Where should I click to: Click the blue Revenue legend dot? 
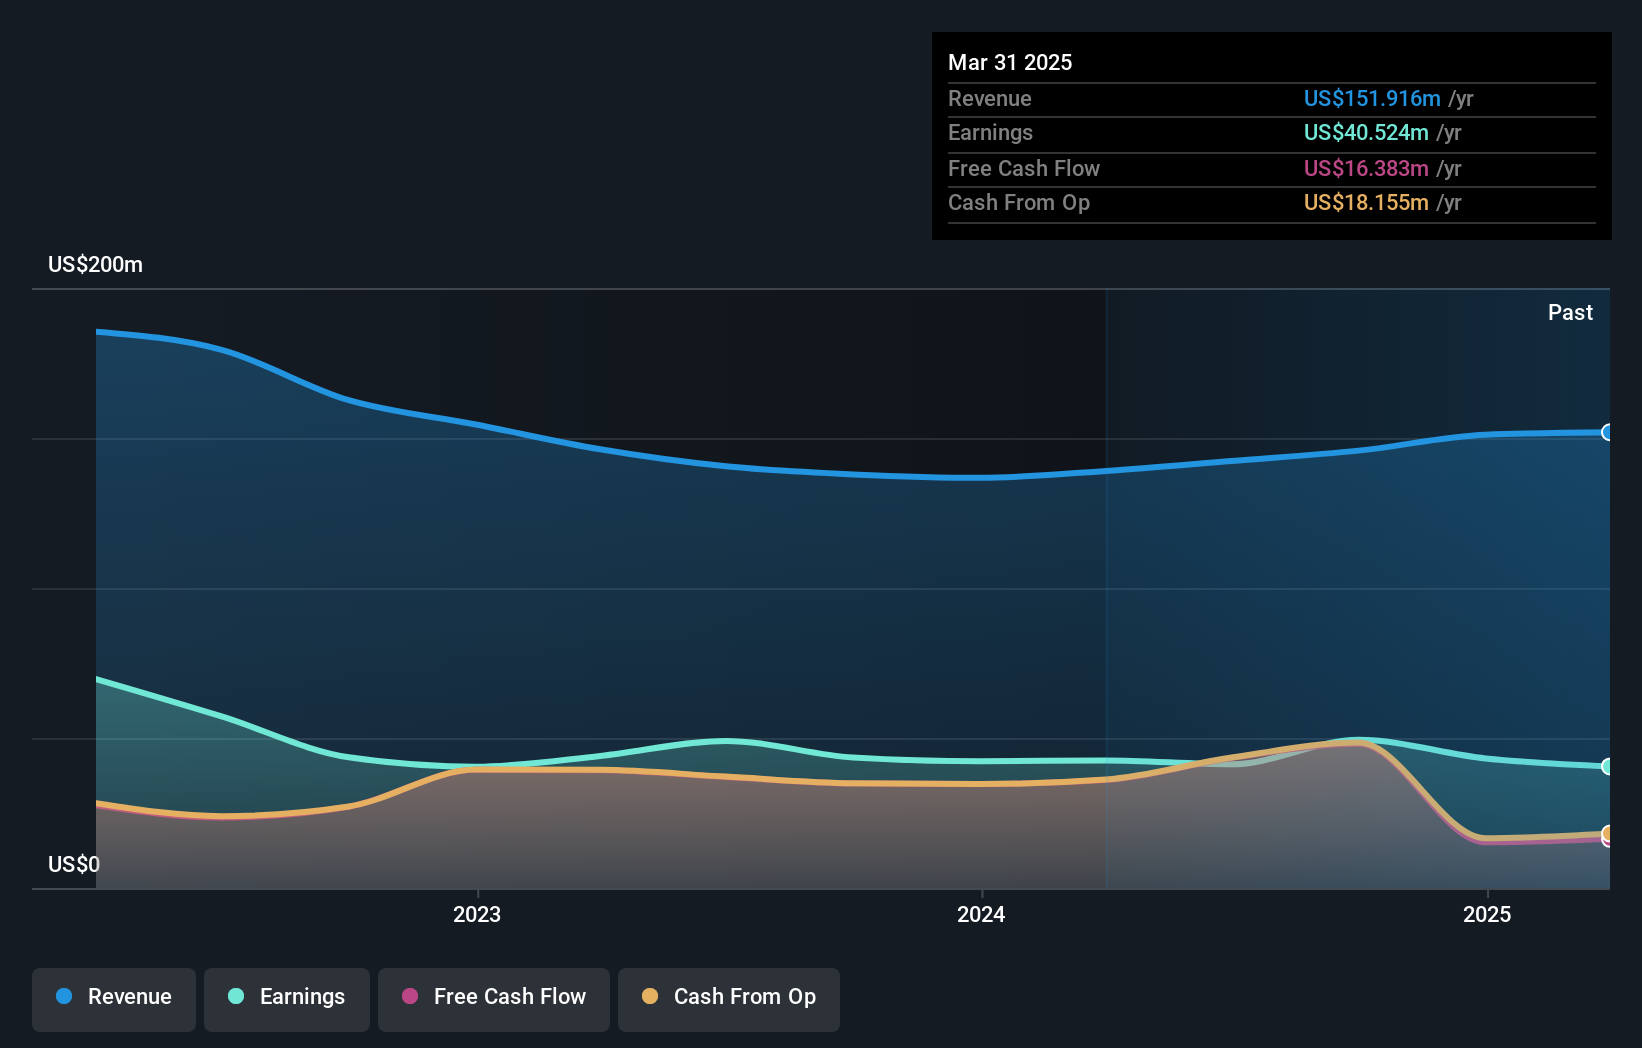point(64,996)
